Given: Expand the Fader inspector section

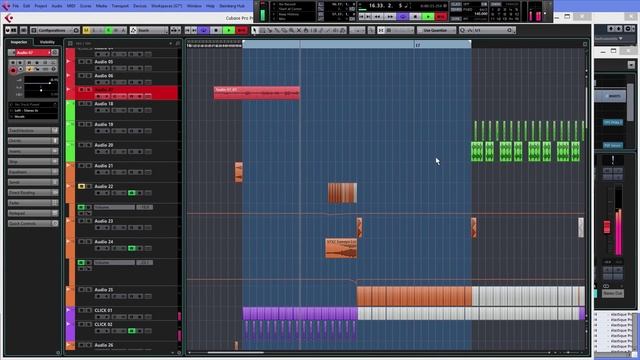Looking at the screenshot, I should [33, 203].
